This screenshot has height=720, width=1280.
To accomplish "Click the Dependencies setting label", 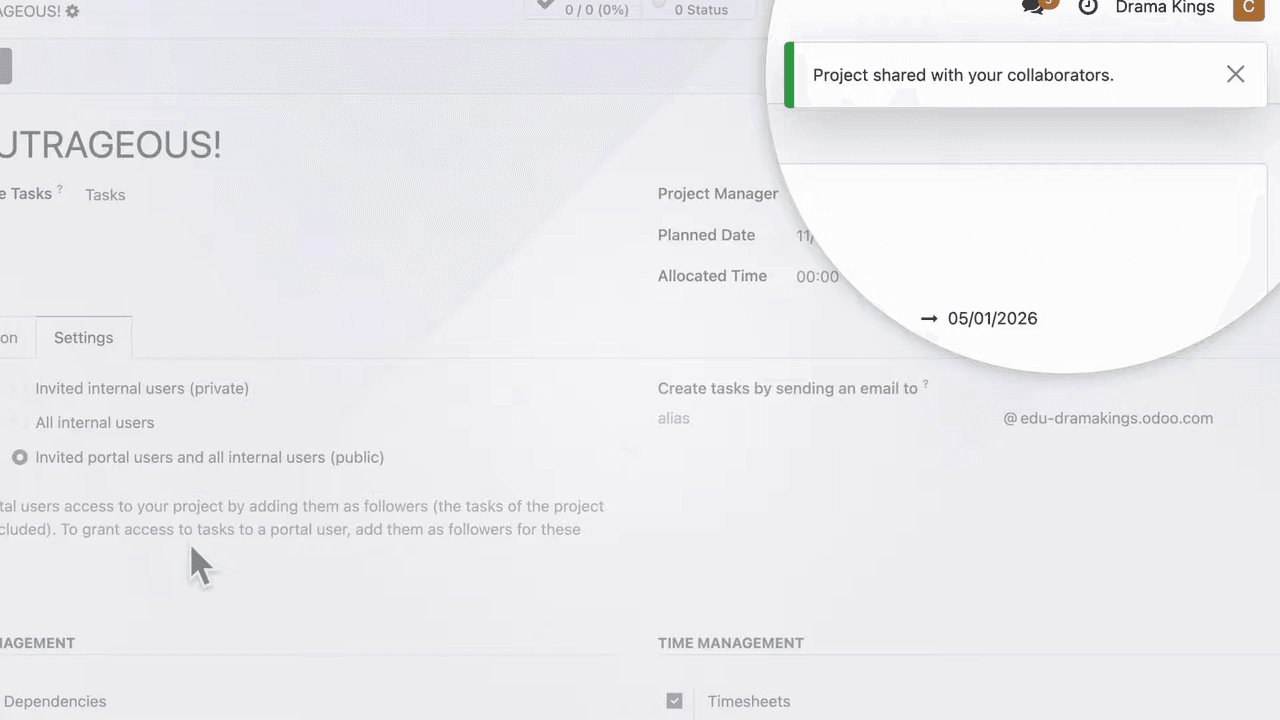I will (55, 702).
